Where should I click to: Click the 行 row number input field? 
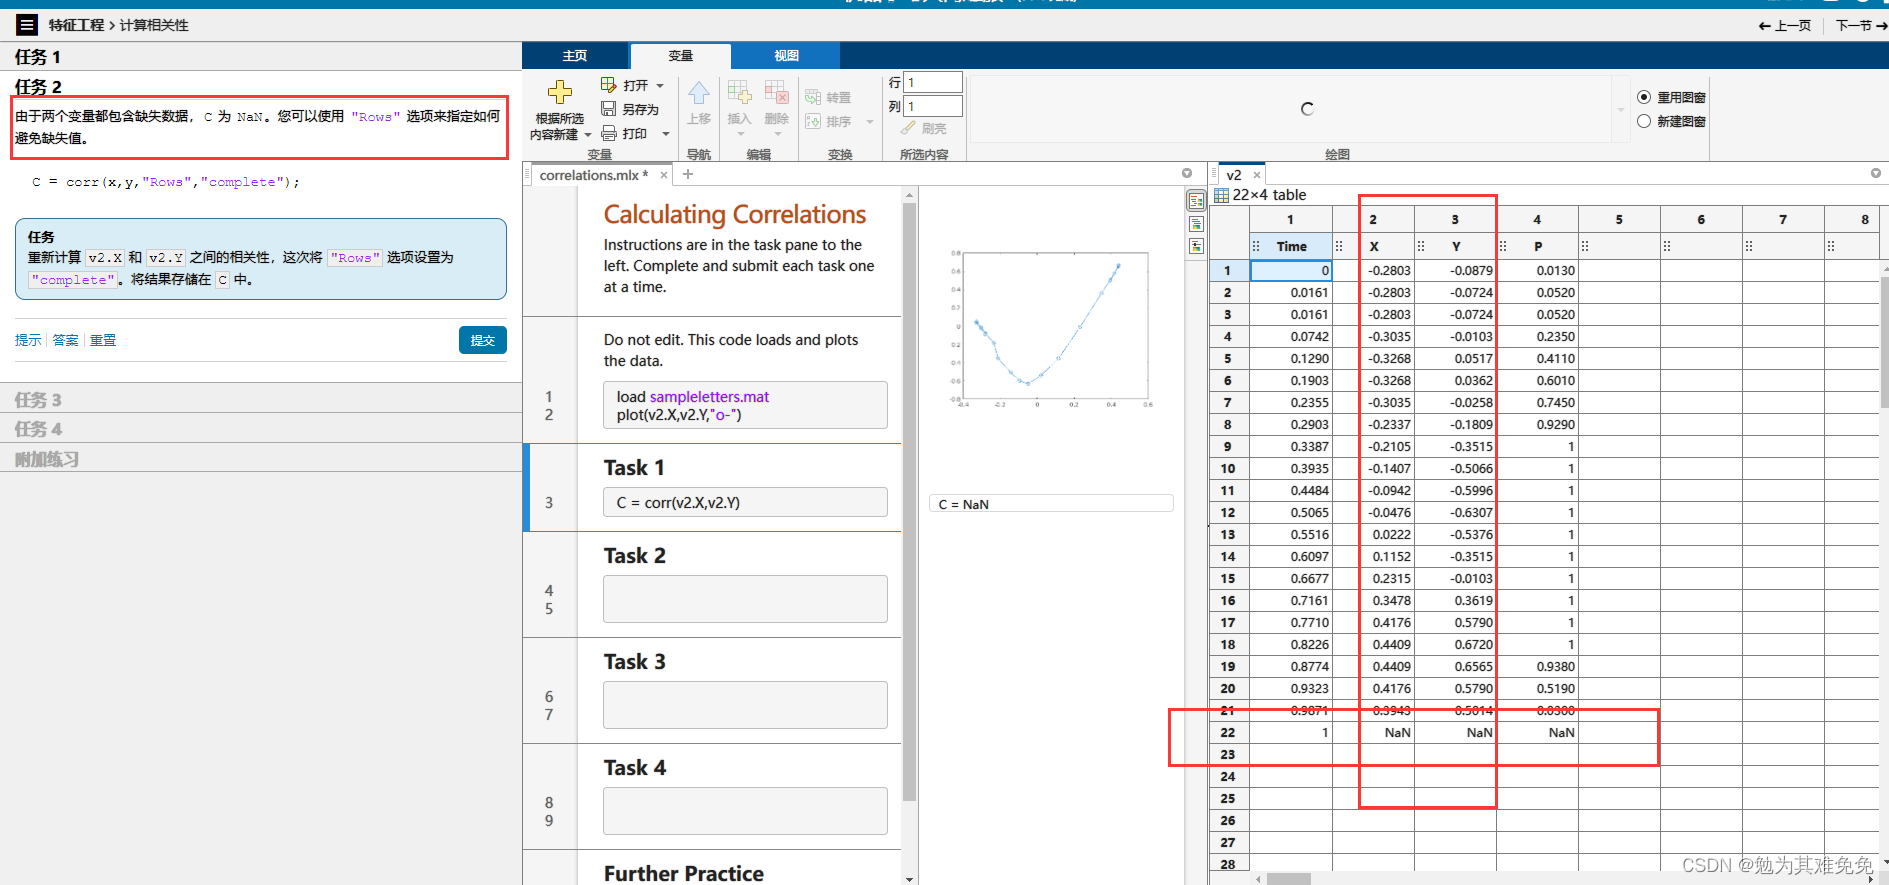point(933,82)
